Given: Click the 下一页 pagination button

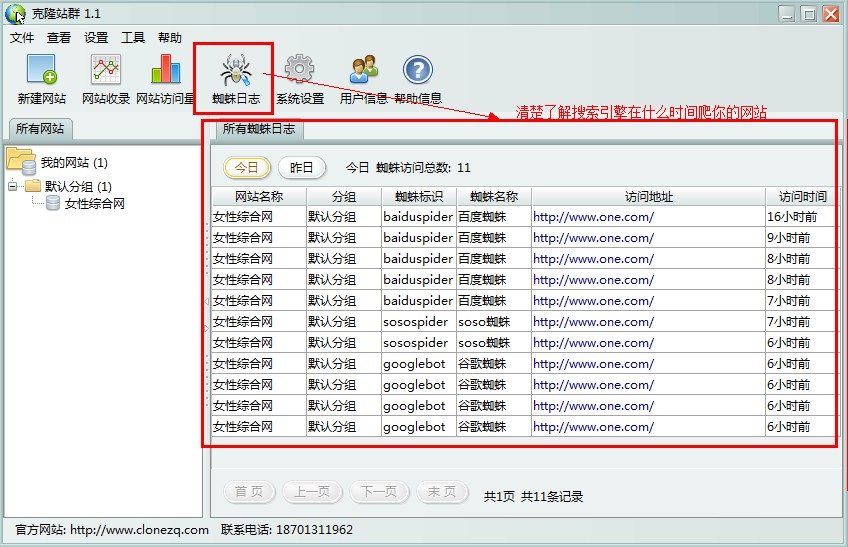Looking at the screenshot, I should click(x=379, y=492).
